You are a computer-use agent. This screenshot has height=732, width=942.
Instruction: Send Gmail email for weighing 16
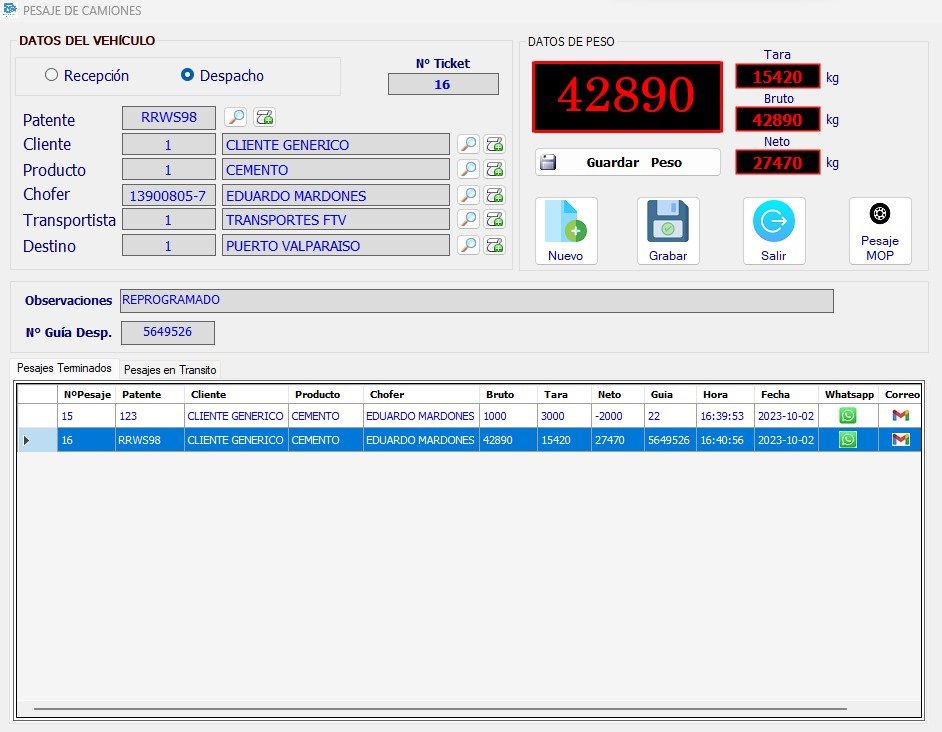click(x=901, y=440)
